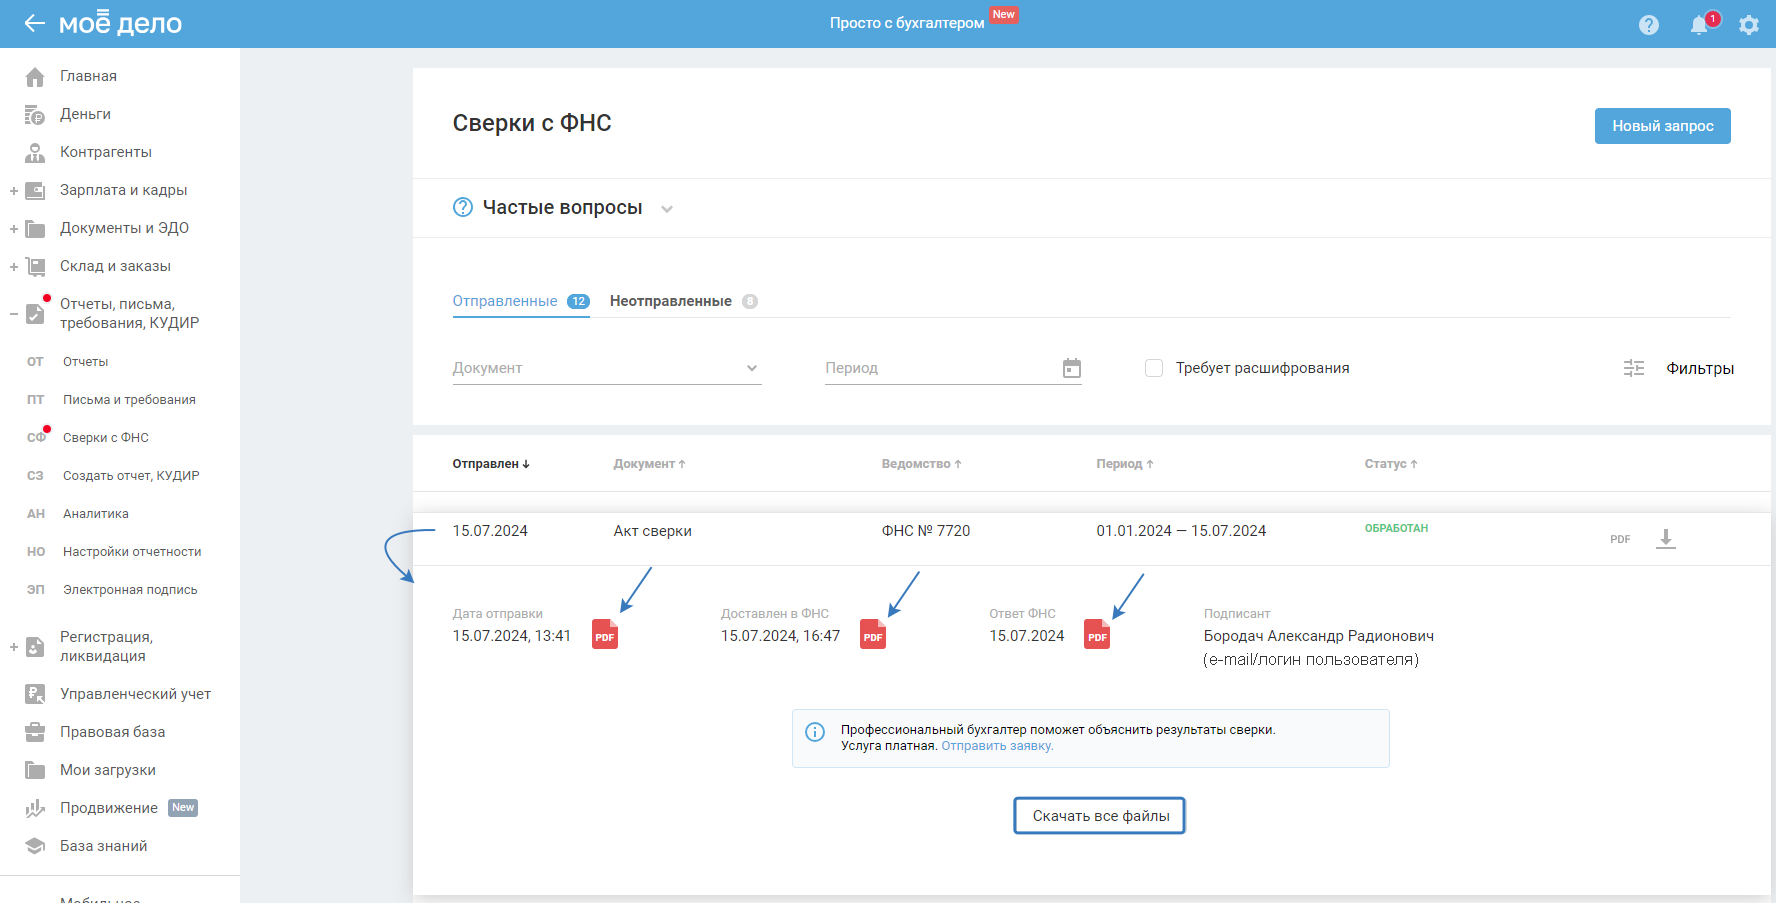Click the ФНС № 7720 cell
The height and width of the screenshot is (903, 1776).
(x=926, y=531)
